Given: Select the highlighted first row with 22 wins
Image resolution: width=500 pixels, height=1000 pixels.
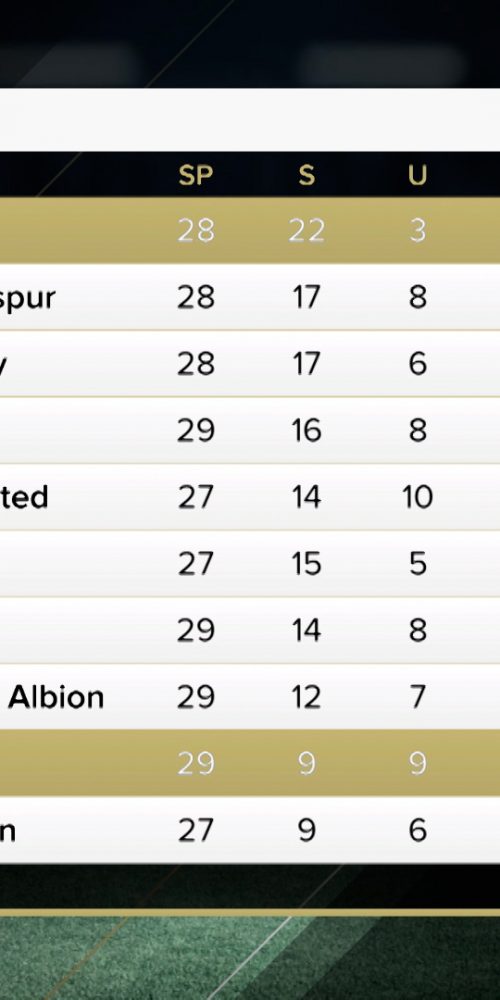Looking at the screenshot, I should coord(250,230).
